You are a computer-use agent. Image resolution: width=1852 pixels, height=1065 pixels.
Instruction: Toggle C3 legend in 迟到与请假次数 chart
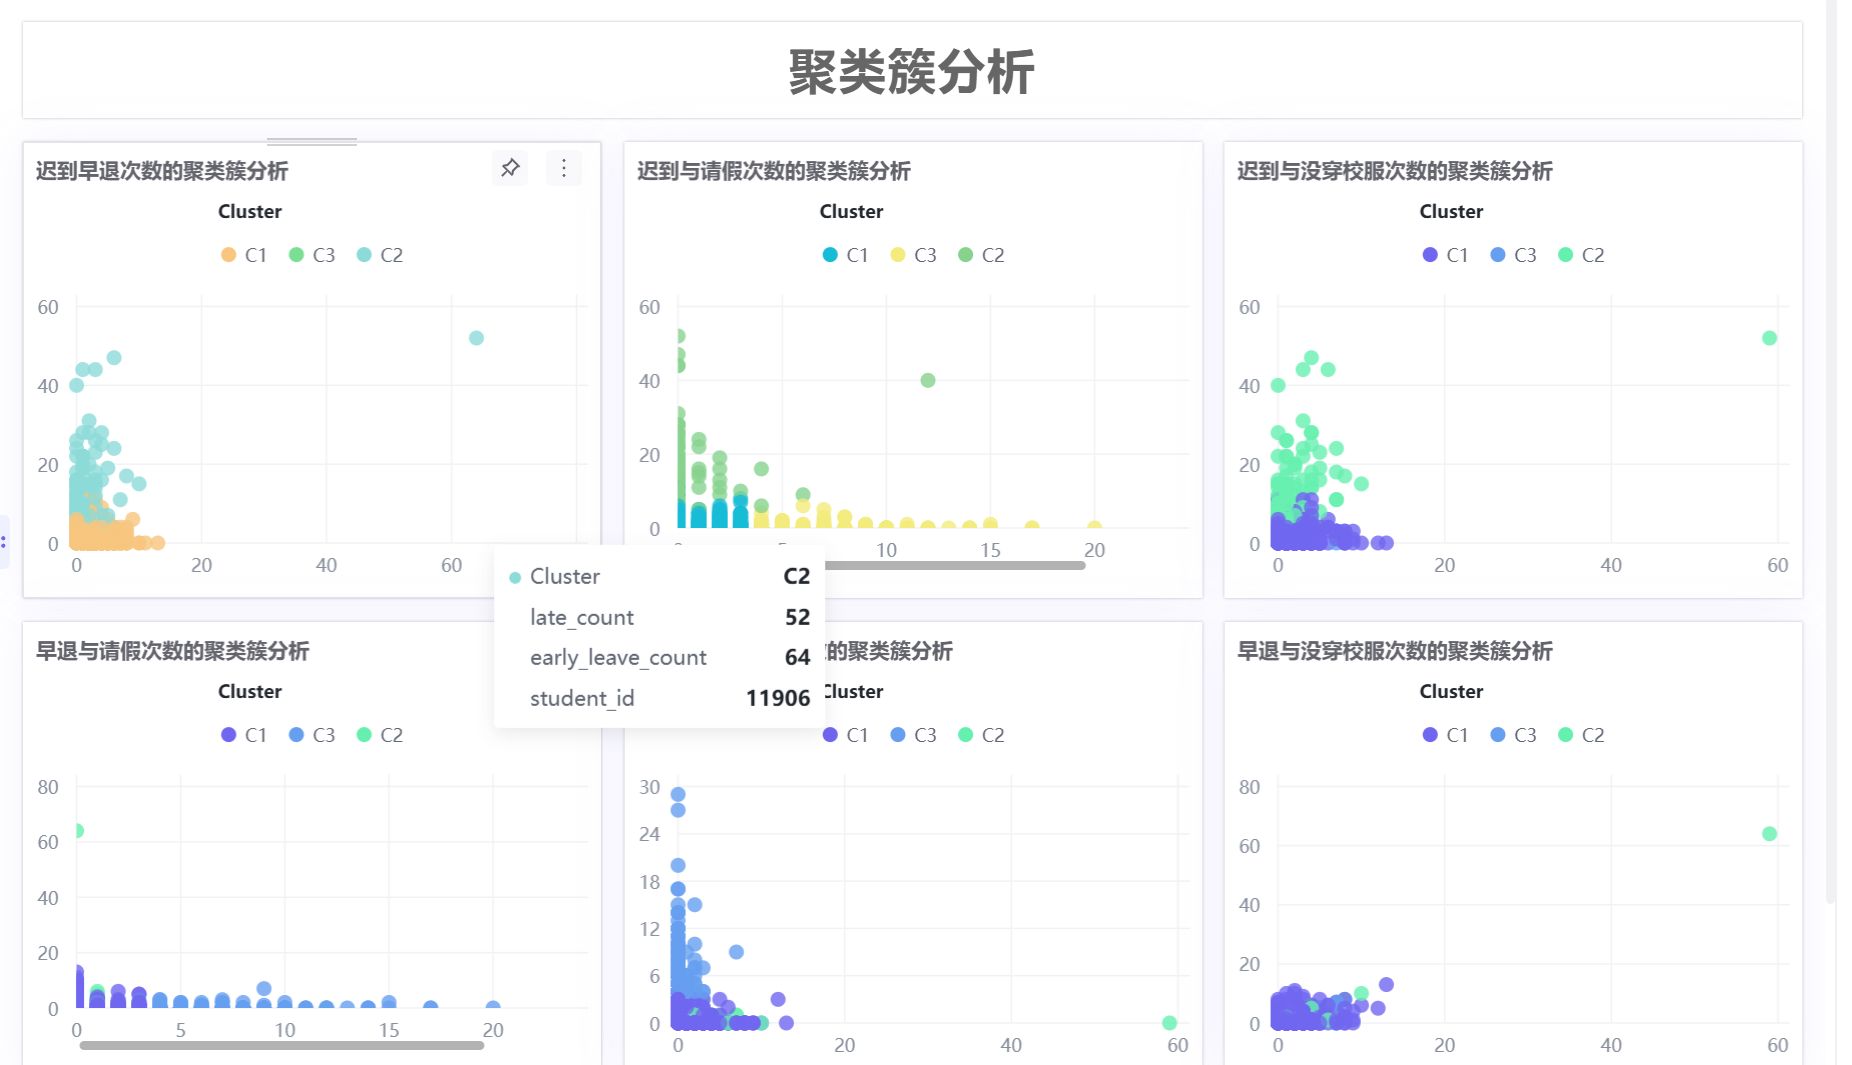913,255
